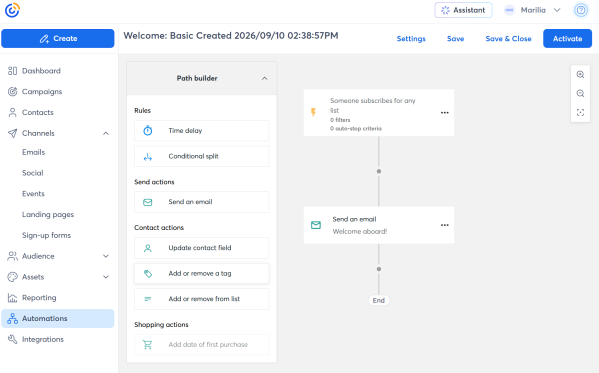
Task: Click the email step envelope icon
Action: (316, 225)
